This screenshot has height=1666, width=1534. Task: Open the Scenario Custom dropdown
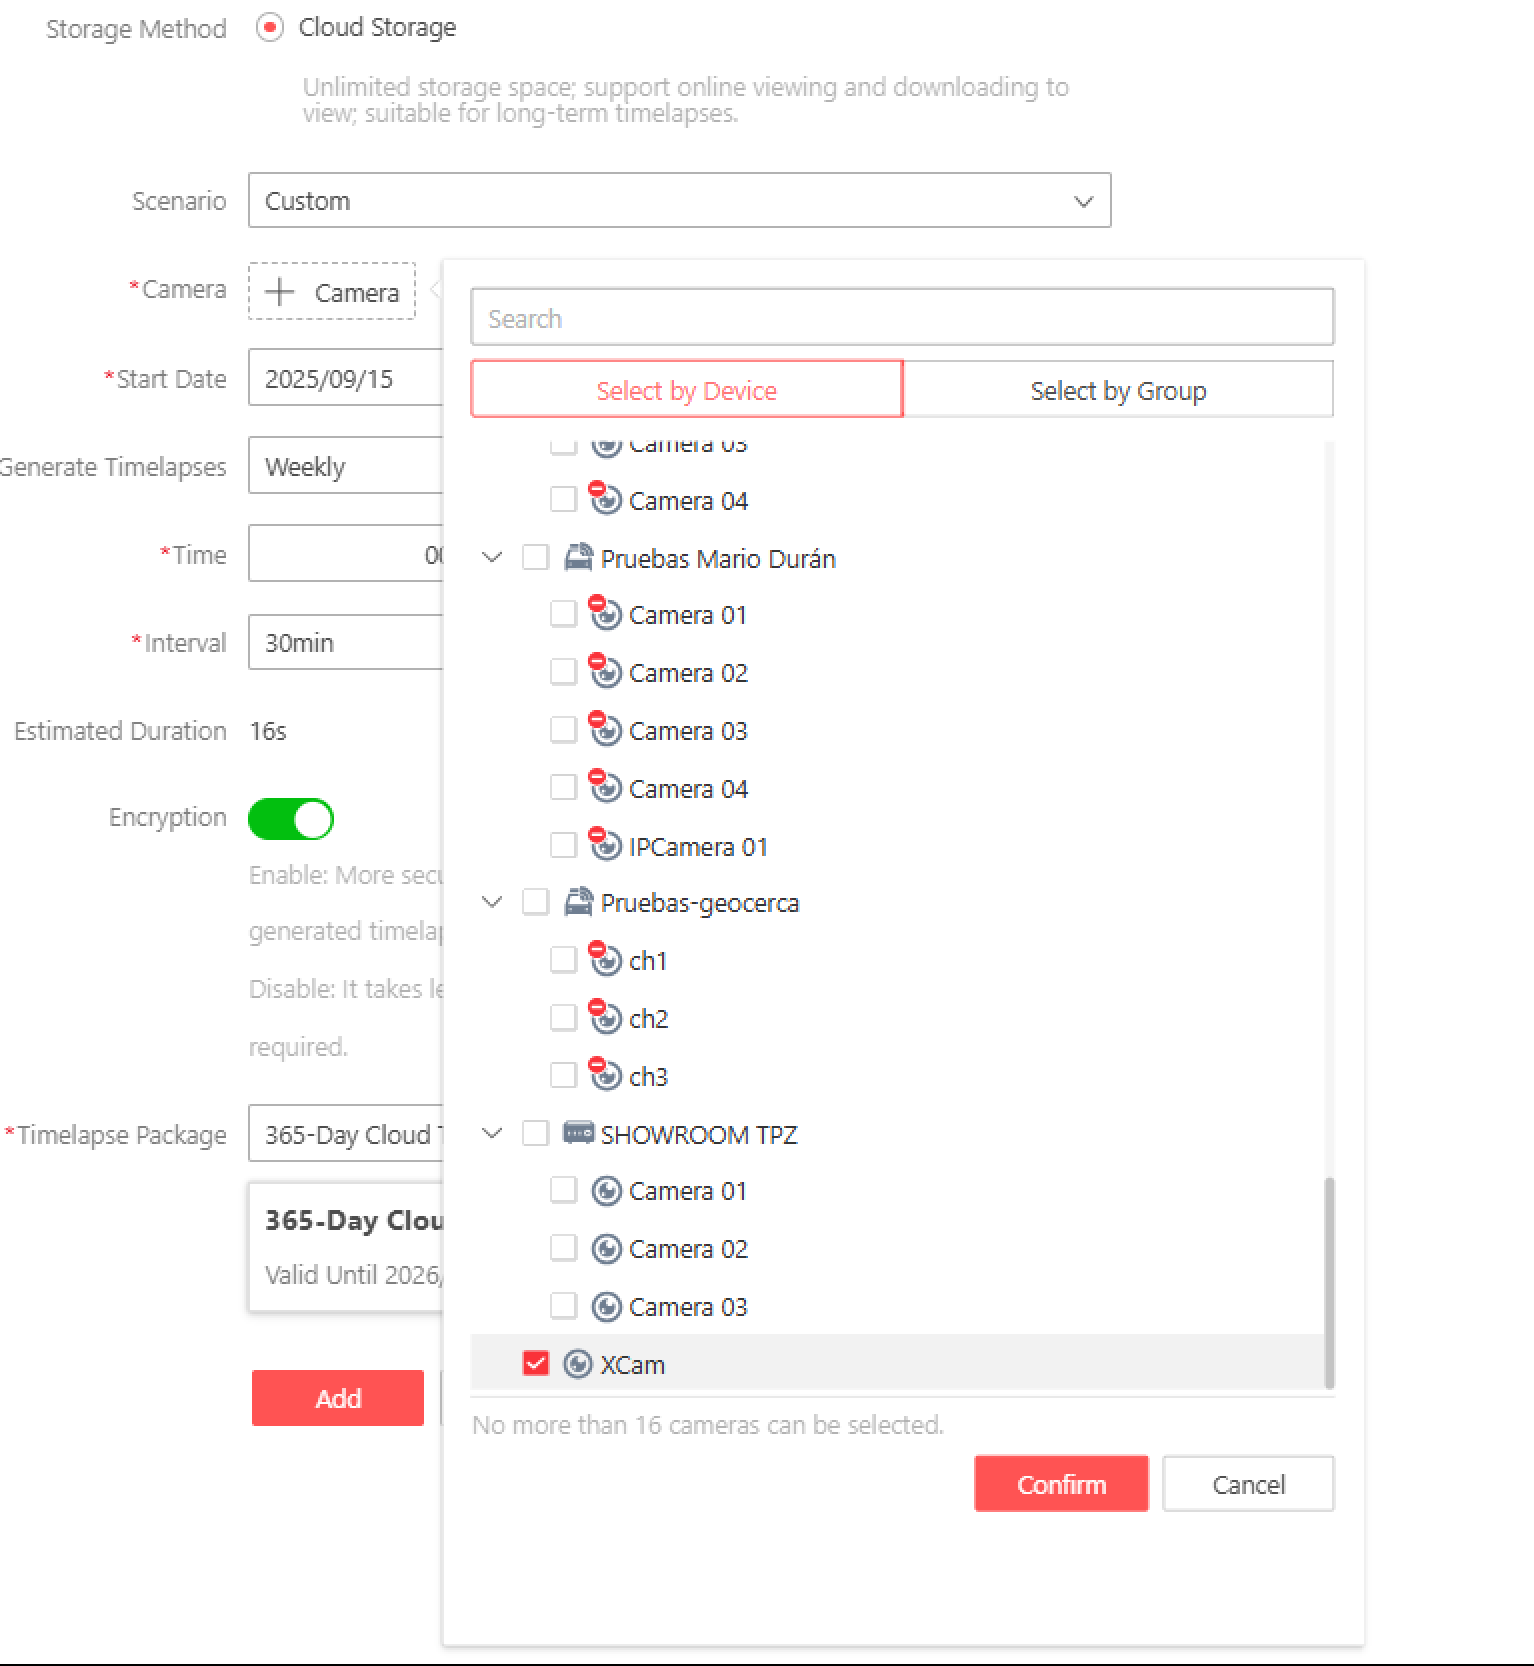point(680,200)
